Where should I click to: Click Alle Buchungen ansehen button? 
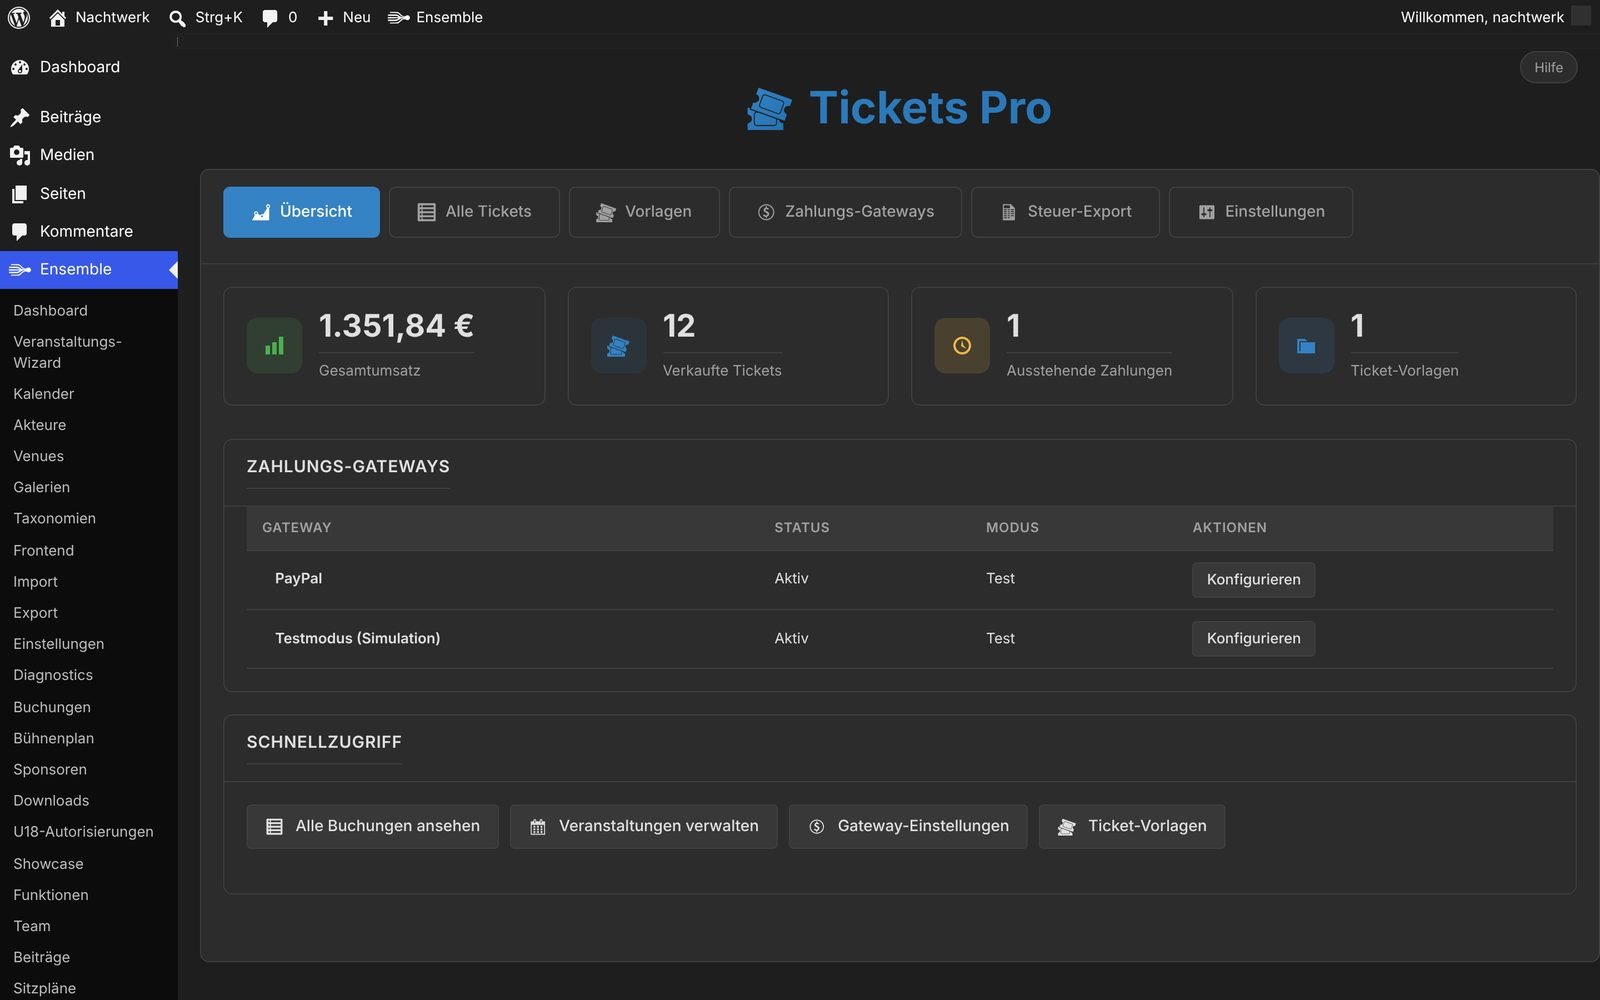click(x=372, y=827)
